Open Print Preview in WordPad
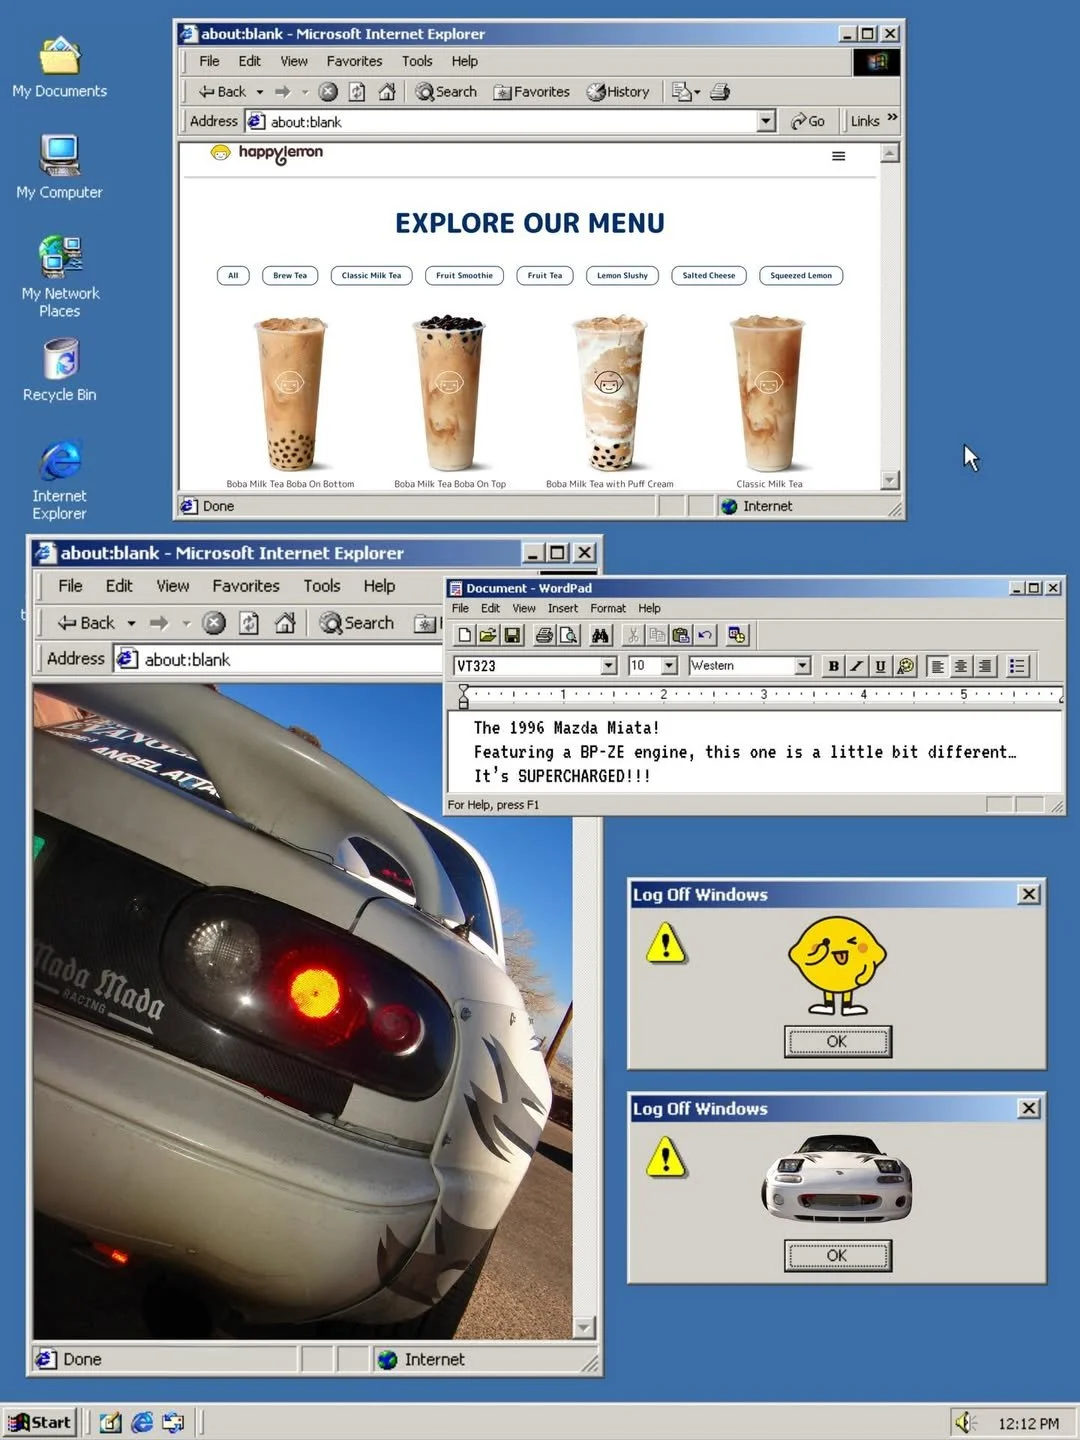The width and height of the screenshot is (1080, 1440). click(568, 635)
